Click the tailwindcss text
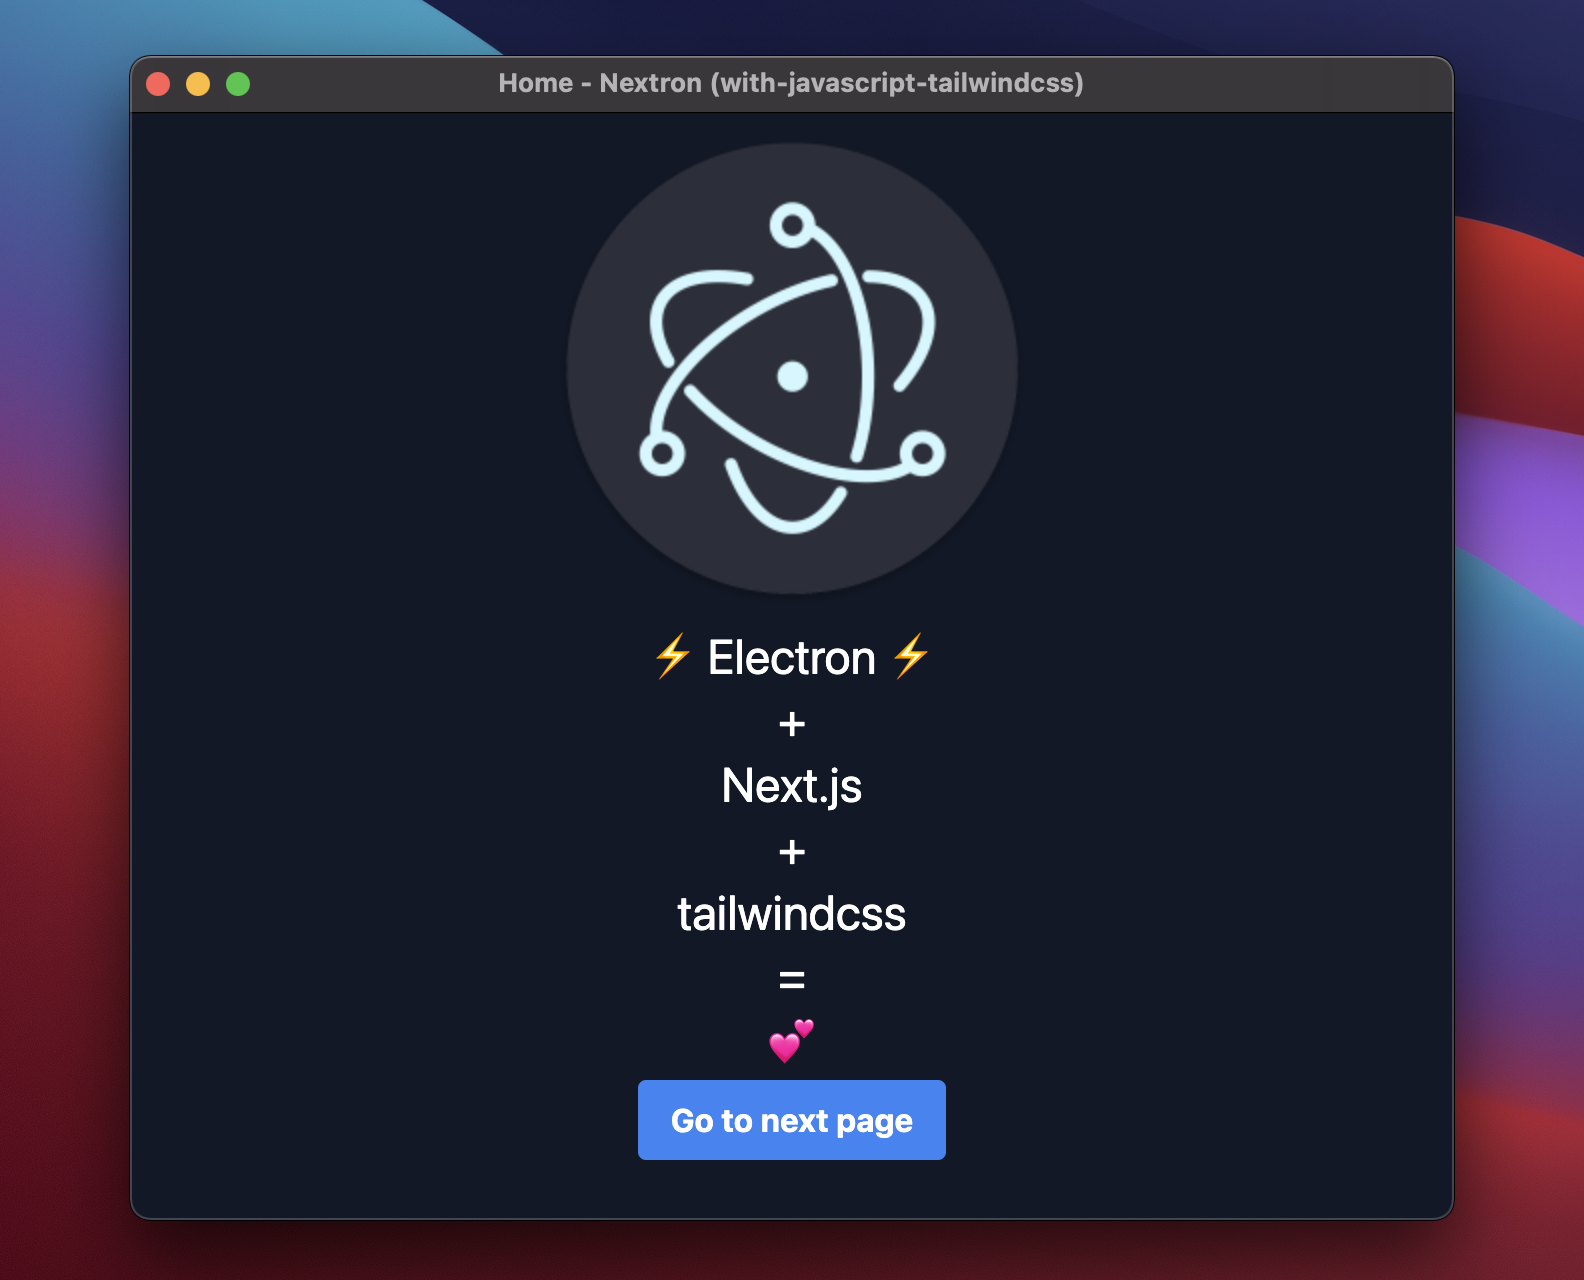This screenshot has width=1584, height=1280. pyautogui.click(x=792, y=914)
